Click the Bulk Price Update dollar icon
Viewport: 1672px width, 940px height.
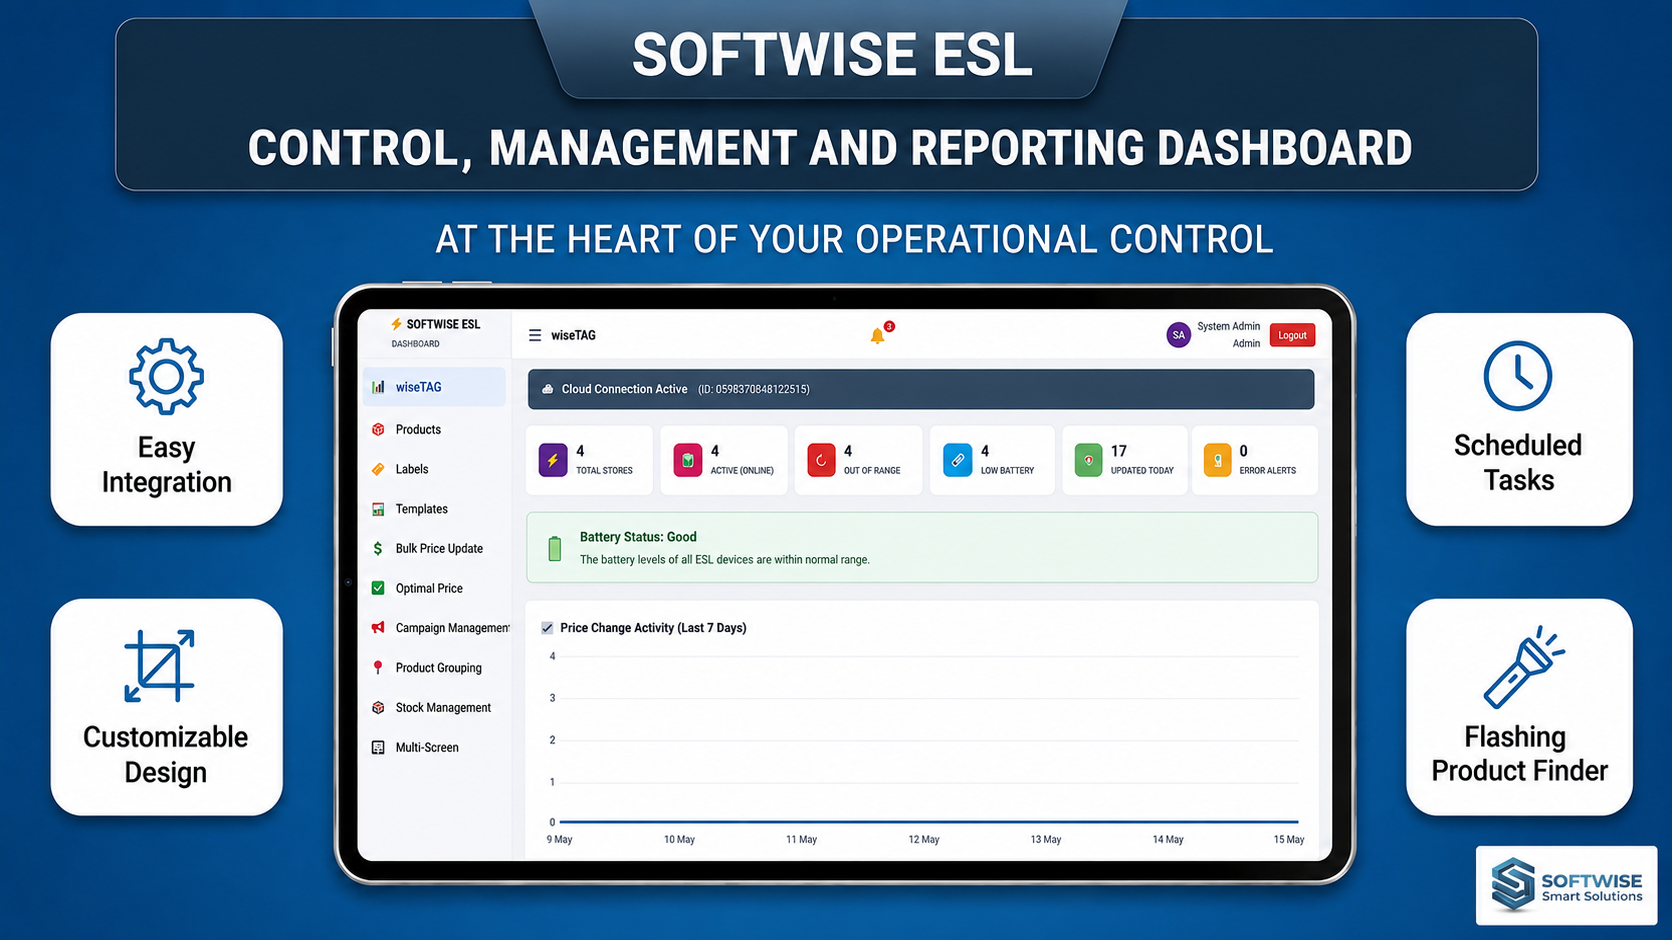point(378,548)
